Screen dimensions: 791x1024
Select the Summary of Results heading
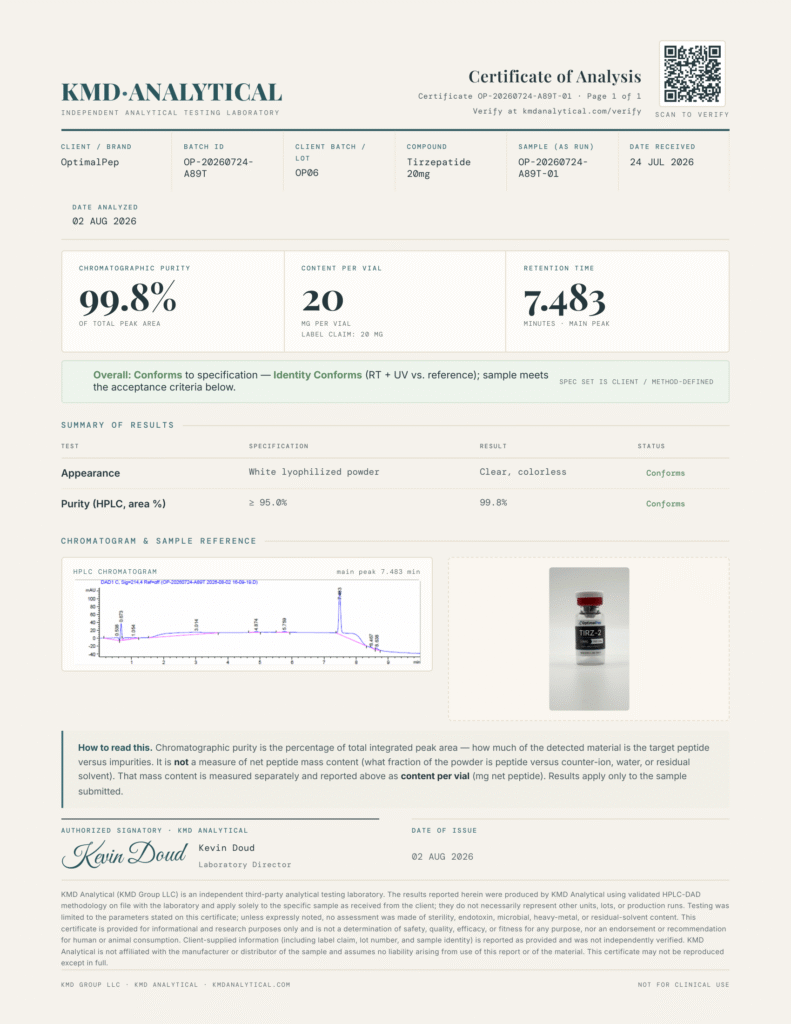[118, 425]
